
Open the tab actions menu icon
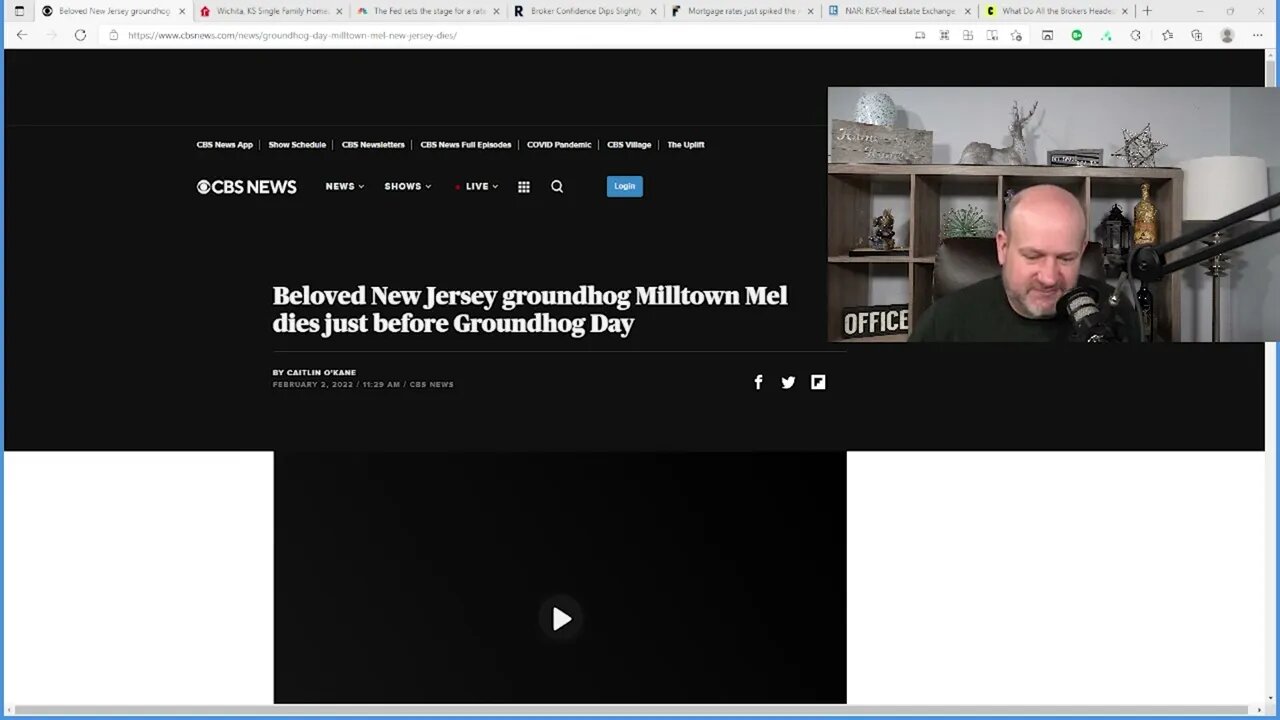tap(19, 11)
